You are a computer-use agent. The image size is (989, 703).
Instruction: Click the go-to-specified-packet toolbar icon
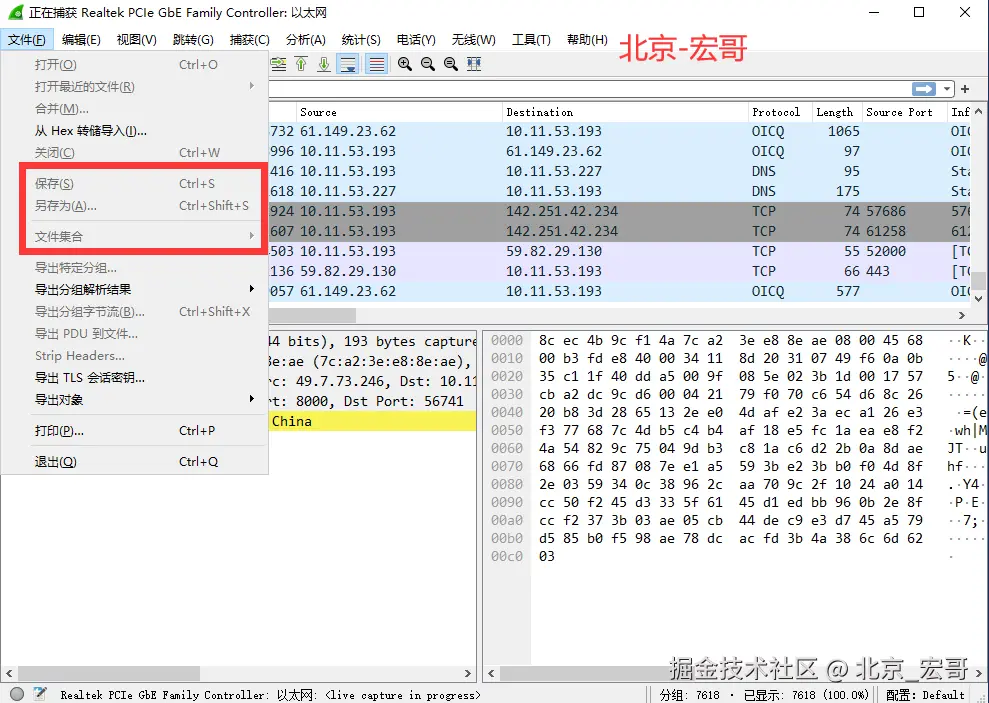point(278,64)
